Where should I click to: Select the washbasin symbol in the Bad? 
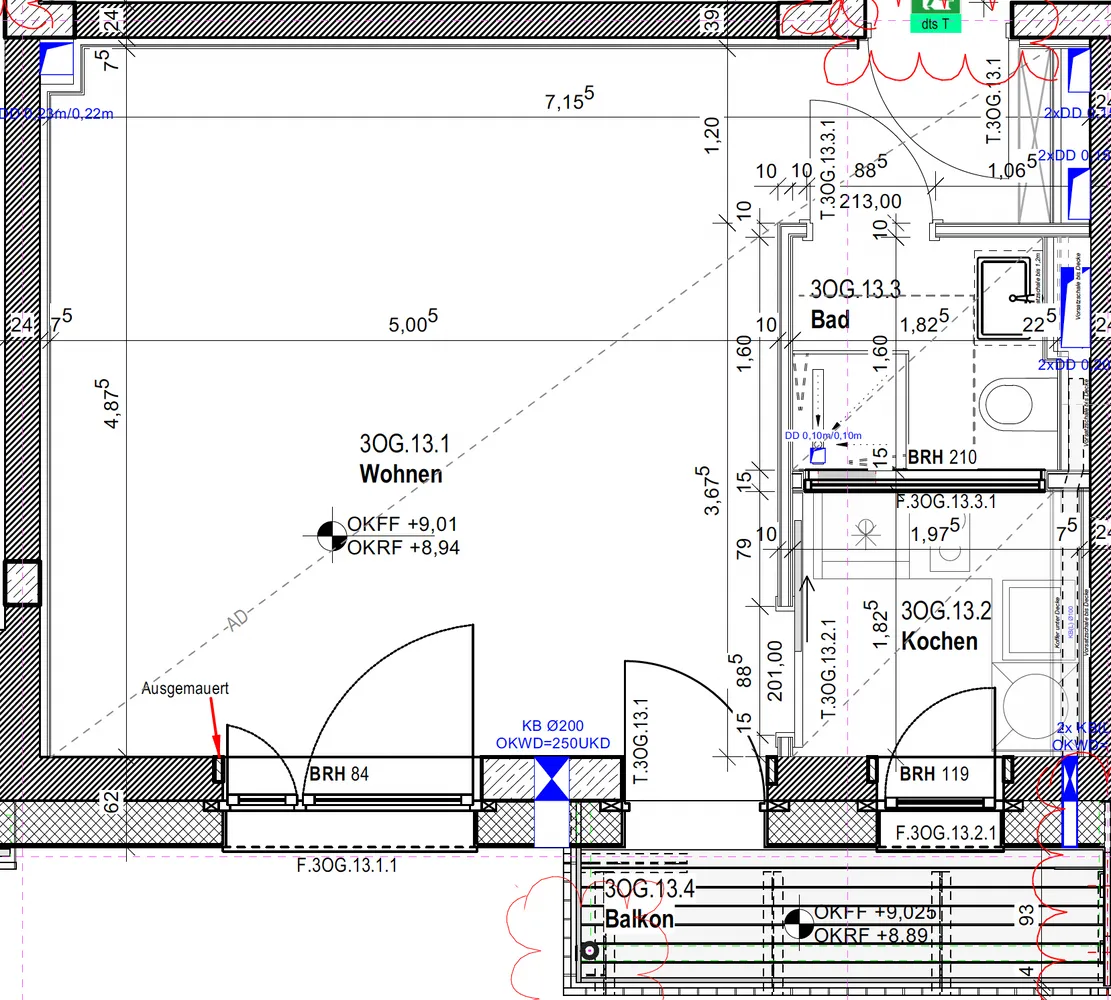click(x=1005, y=298)
